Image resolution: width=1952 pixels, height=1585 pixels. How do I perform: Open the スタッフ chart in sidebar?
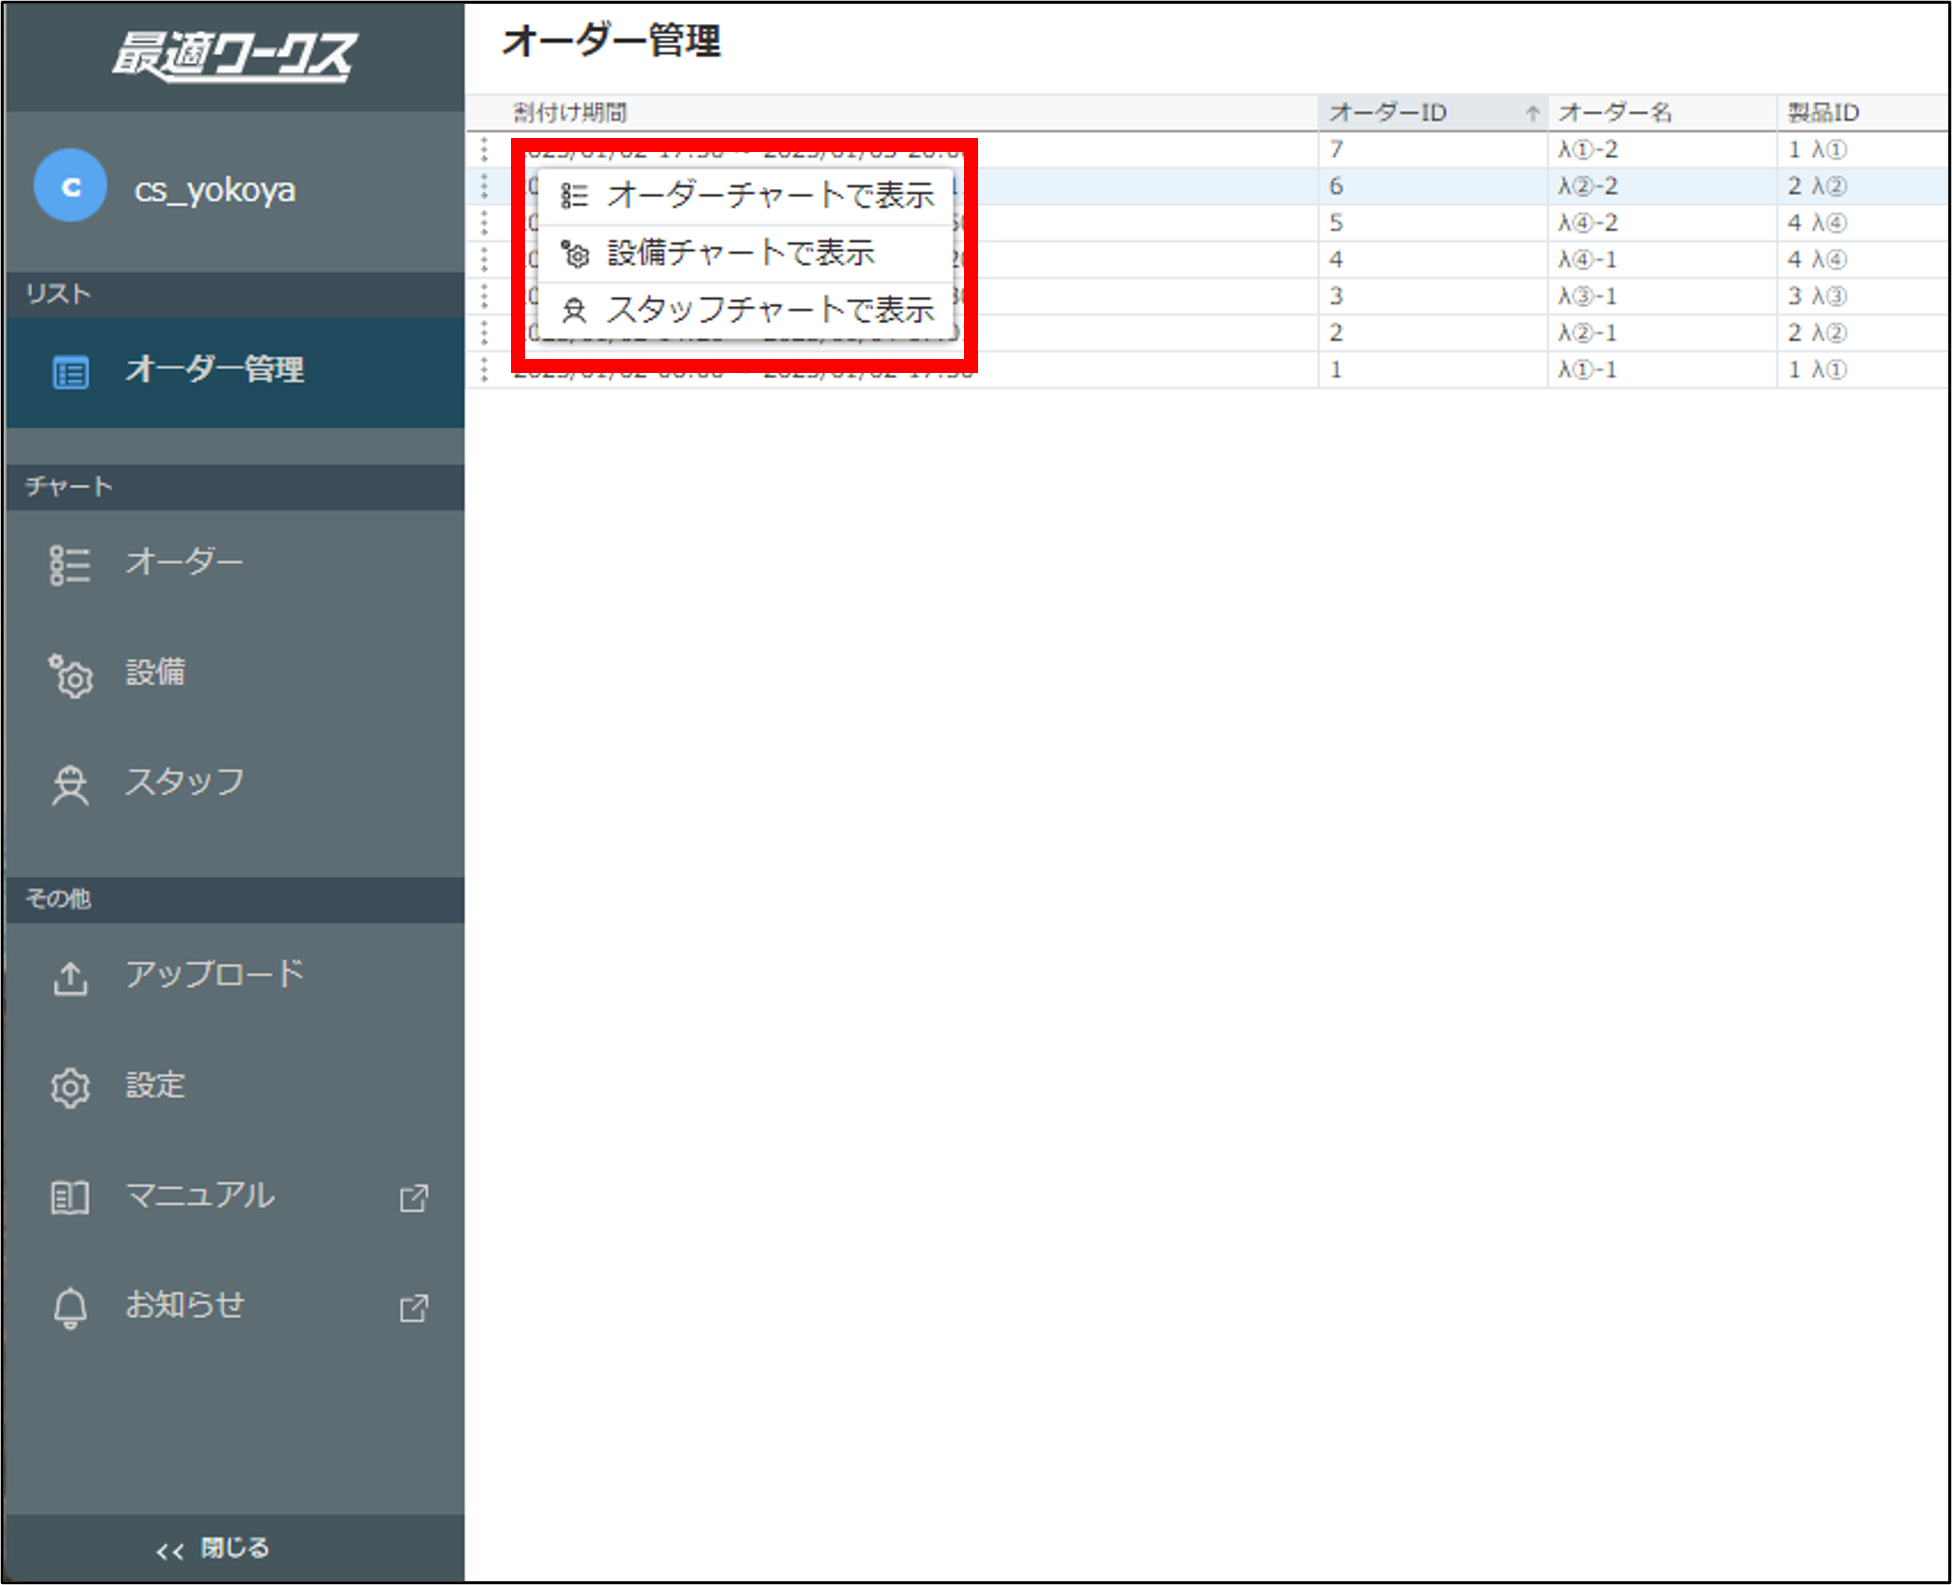click(235, 783)
